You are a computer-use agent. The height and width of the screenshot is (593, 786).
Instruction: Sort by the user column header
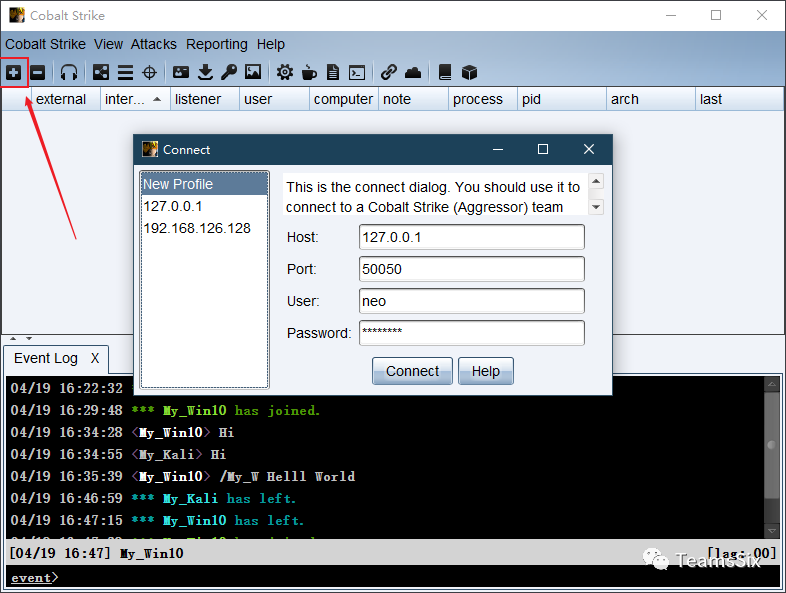pos(274,99)
